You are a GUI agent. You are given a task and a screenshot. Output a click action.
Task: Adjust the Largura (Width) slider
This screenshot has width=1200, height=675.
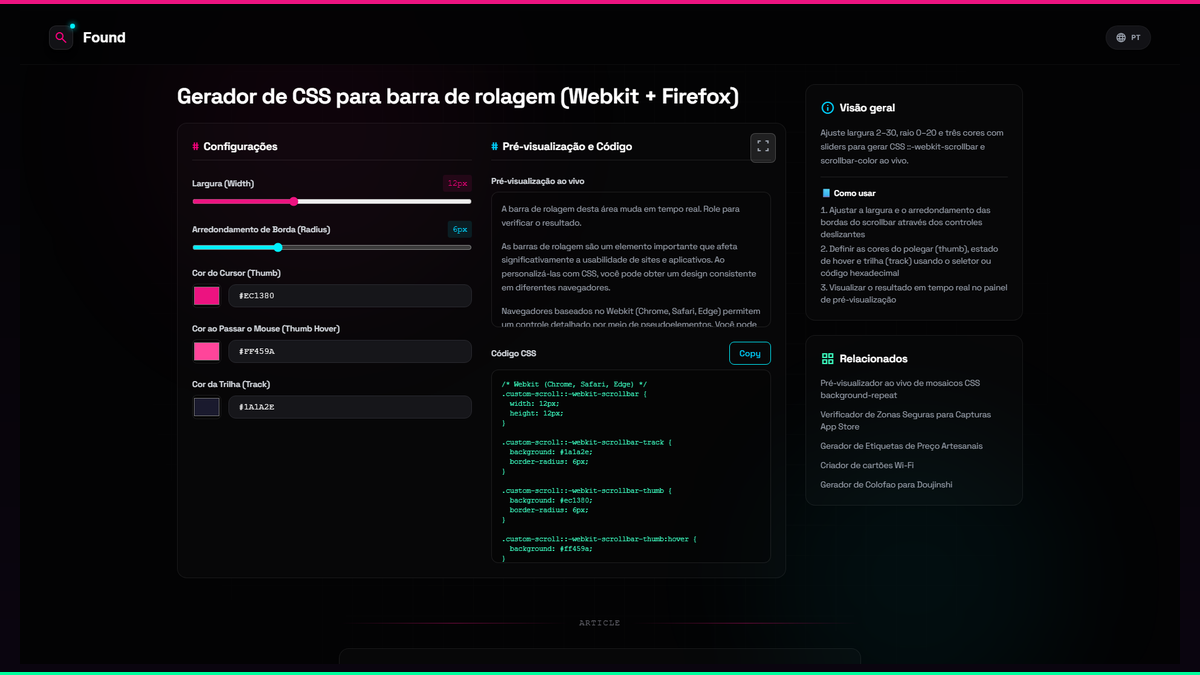click(332, 201)
